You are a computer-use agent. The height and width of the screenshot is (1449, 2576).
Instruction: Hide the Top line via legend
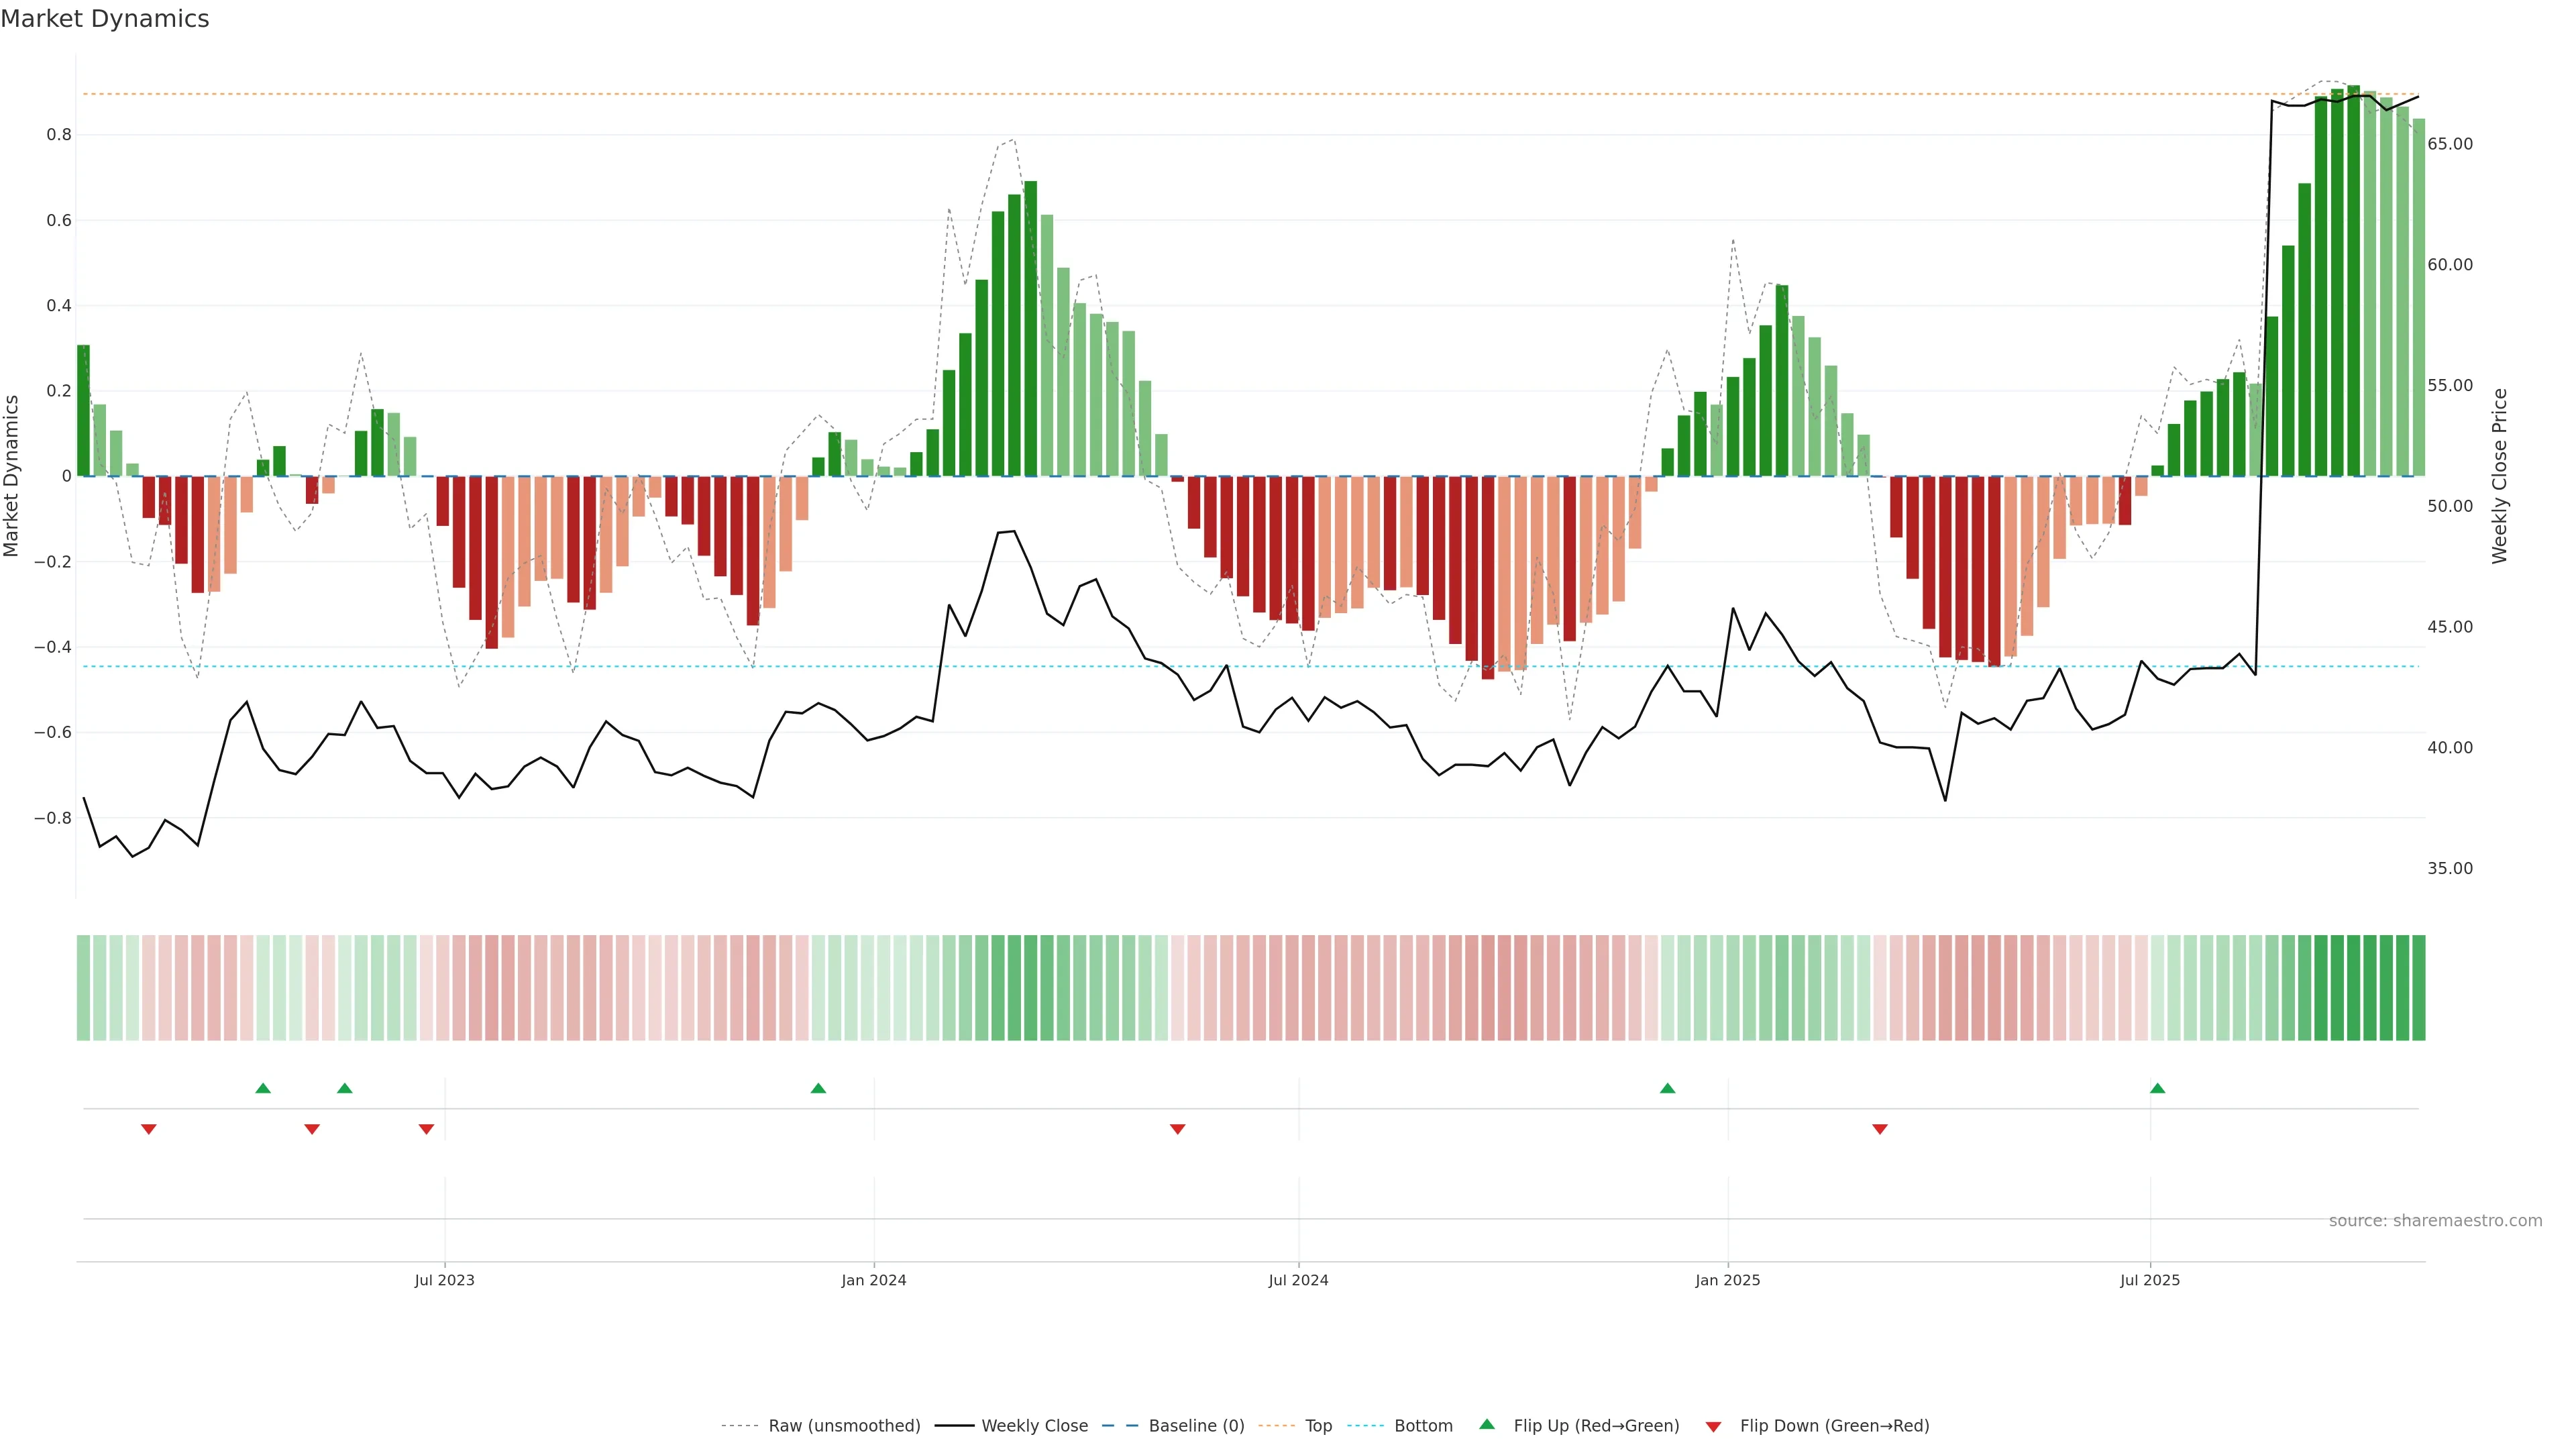point(1318,1426)
